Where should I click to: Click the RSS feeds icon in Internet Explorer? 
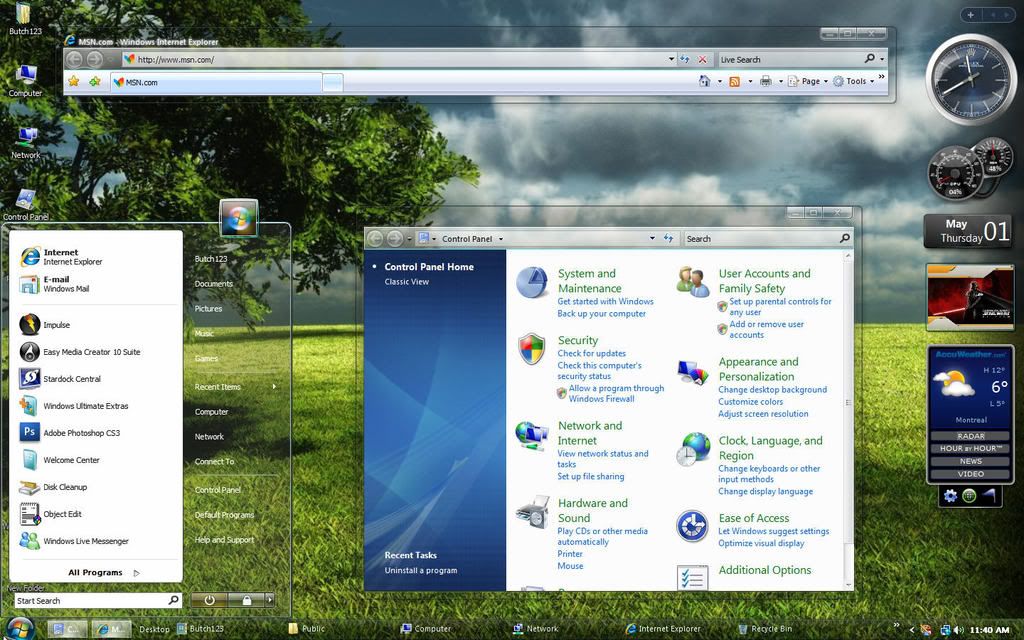734,81
